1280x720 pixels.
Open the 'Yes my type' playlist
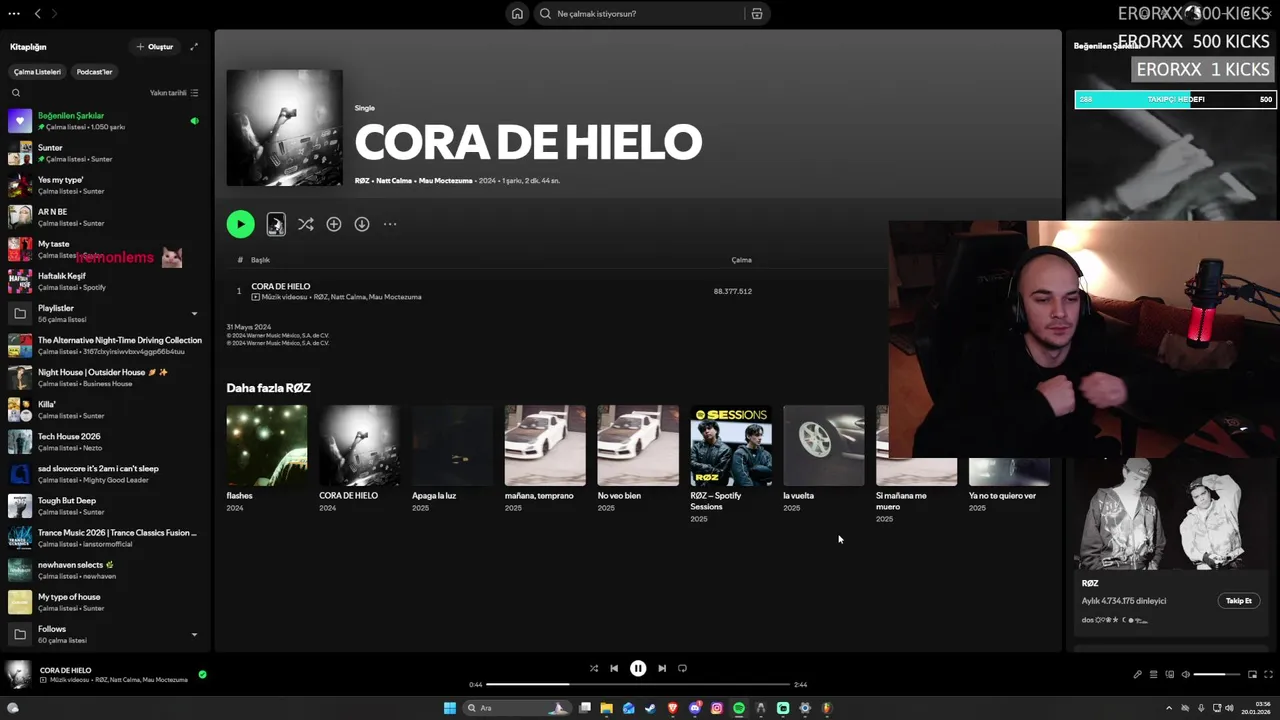[105, 185]
